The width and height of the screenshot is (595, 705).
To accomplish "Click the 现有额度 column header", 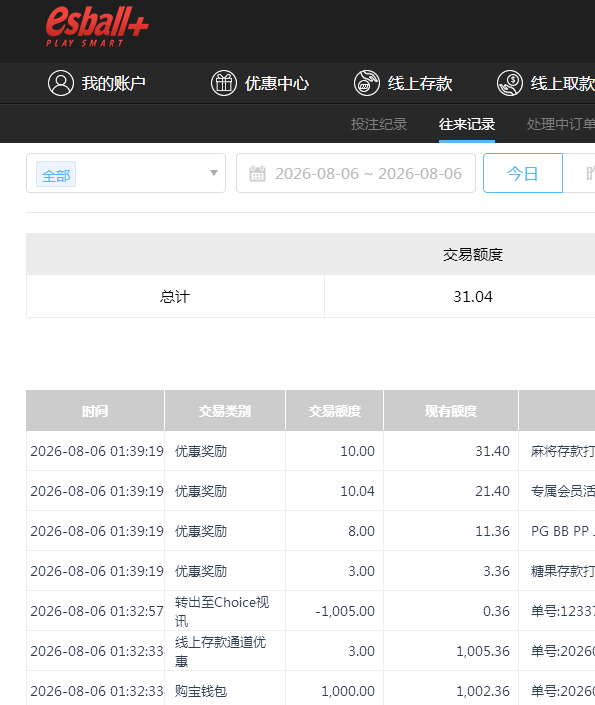I will [451, 411].
